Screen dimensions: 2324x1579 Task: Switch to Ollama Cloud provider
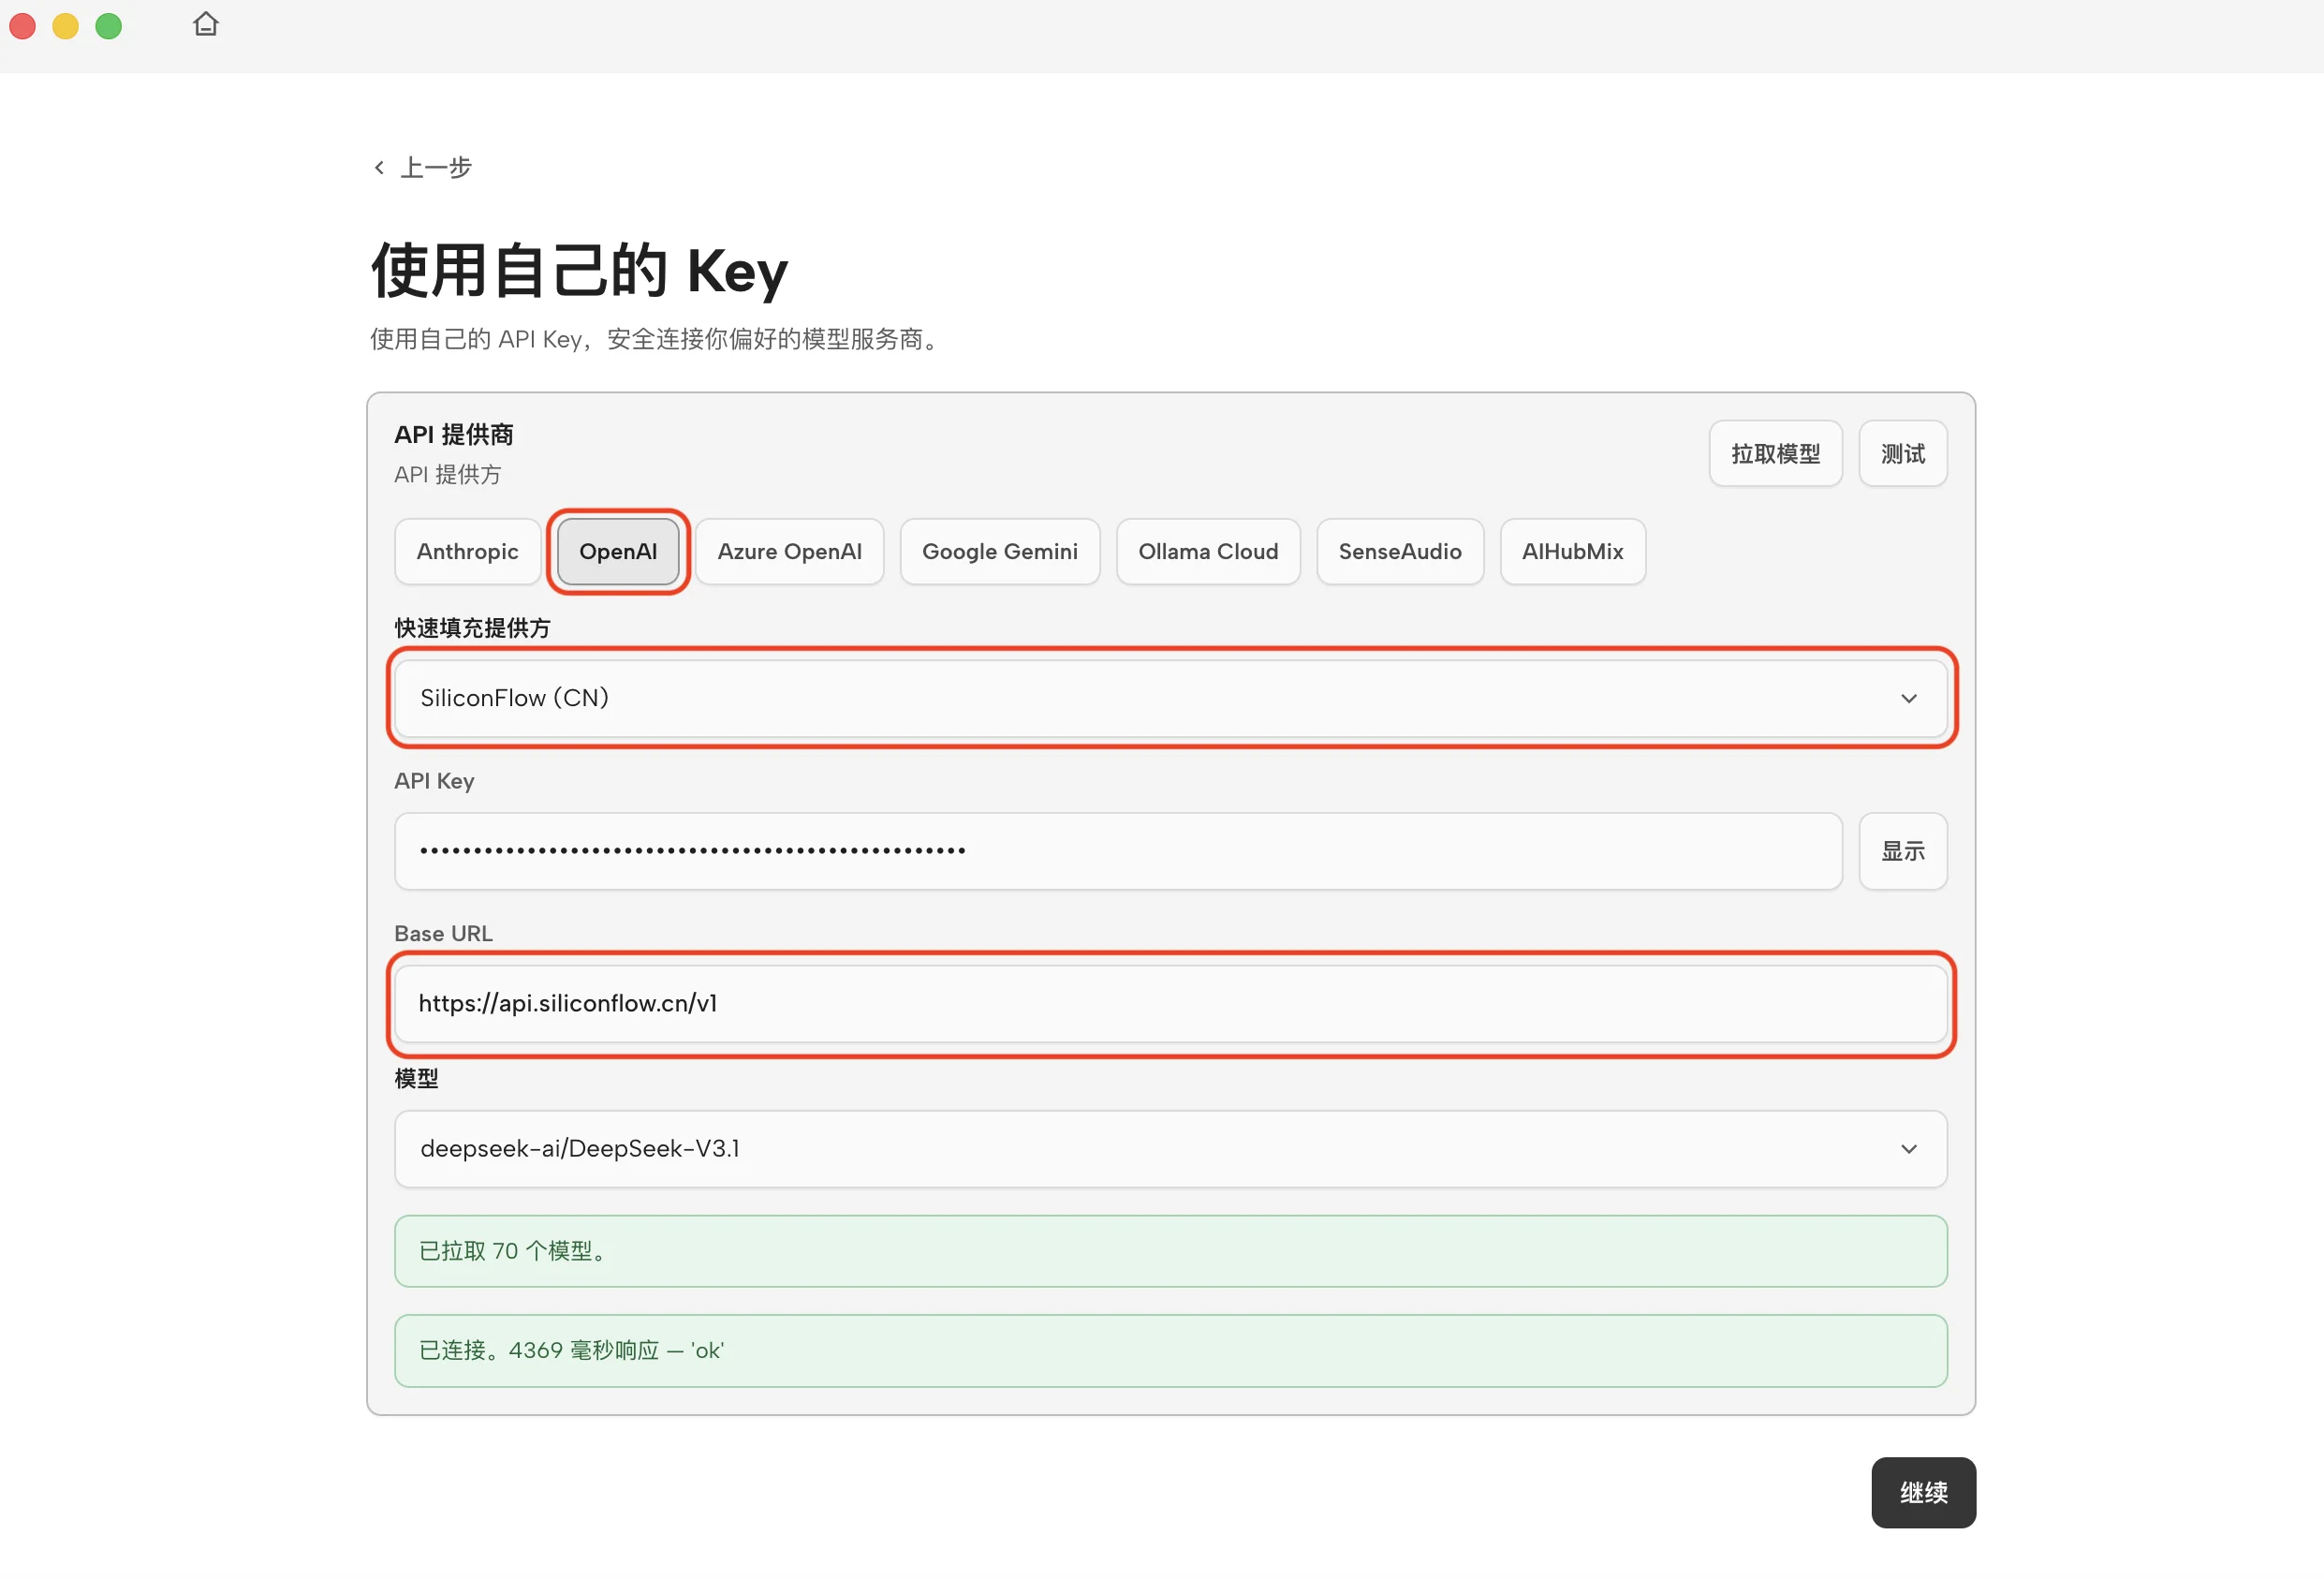(1208, 551)
